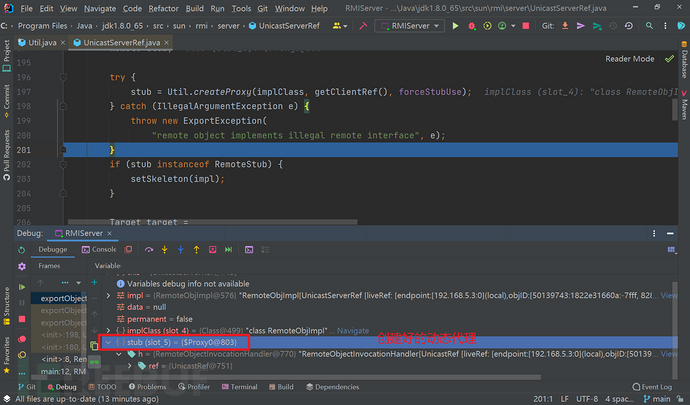Open the Terminal tool window

[239, 387]
